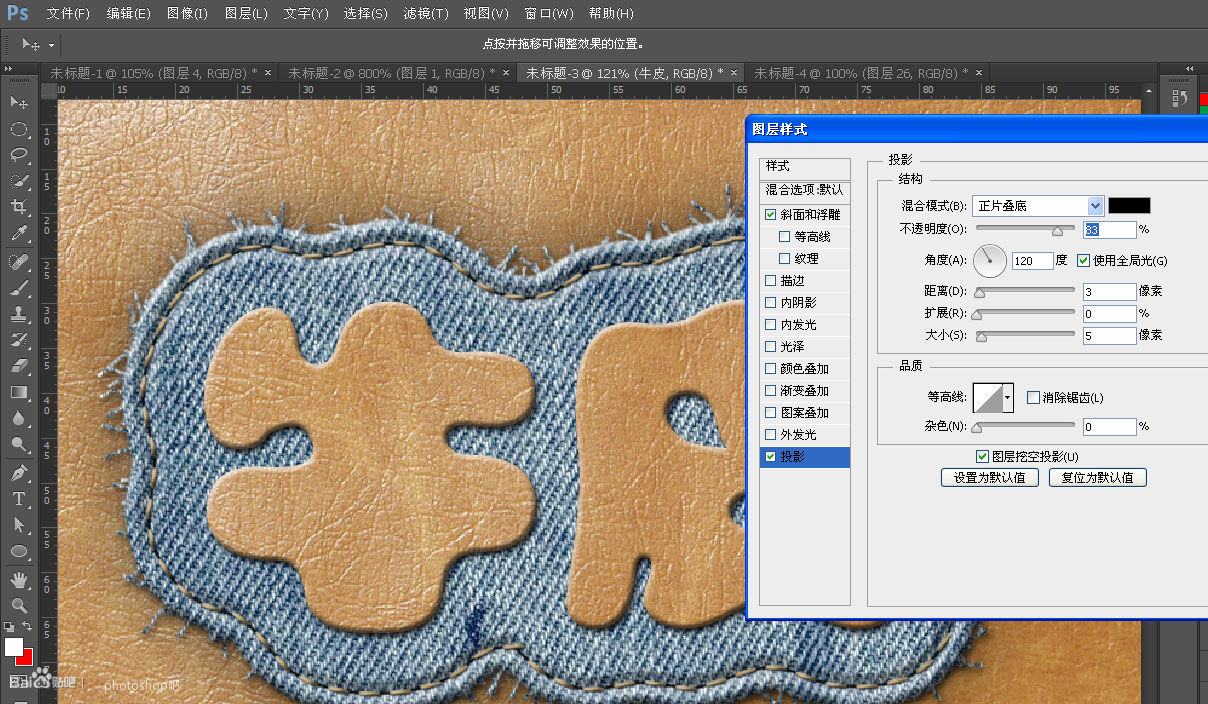Click the black shadow color swatch
The height and width of the screenshot is (704, 1208).
pyautogui.click(x=1129, y=206)
